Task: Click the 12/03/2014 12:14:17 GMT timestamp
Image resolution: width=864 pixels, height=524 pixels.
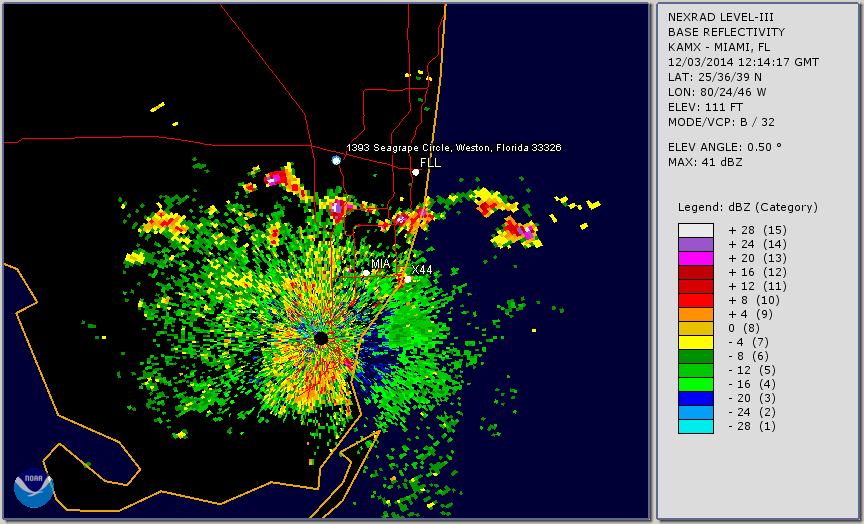Action: (x=743, y=62)
